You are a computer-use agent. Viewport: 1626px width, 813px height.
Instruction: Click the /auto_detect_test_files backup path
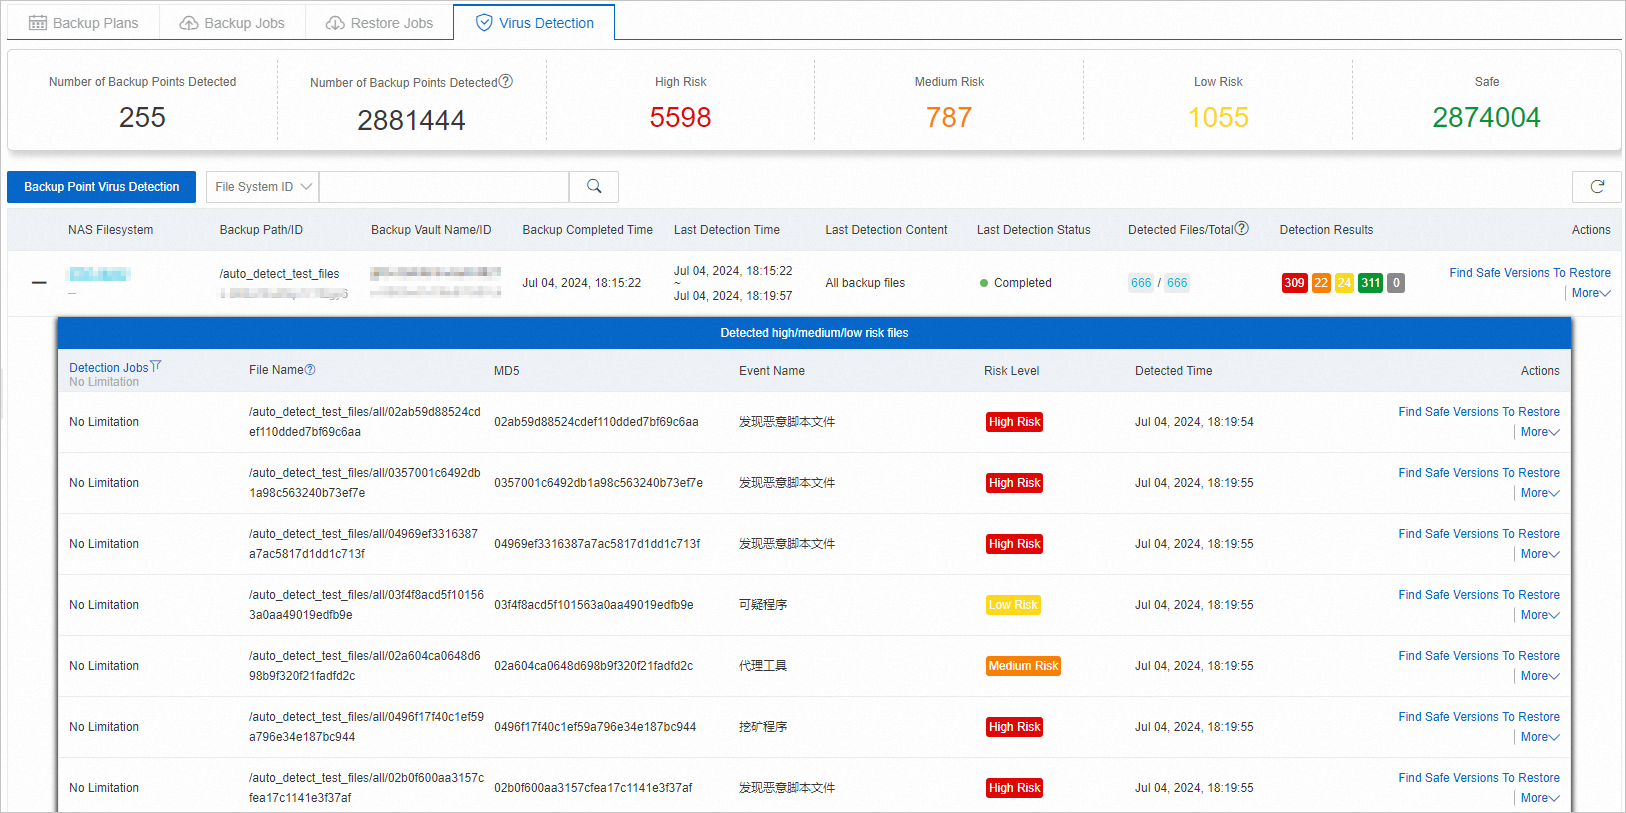(279, 274)
